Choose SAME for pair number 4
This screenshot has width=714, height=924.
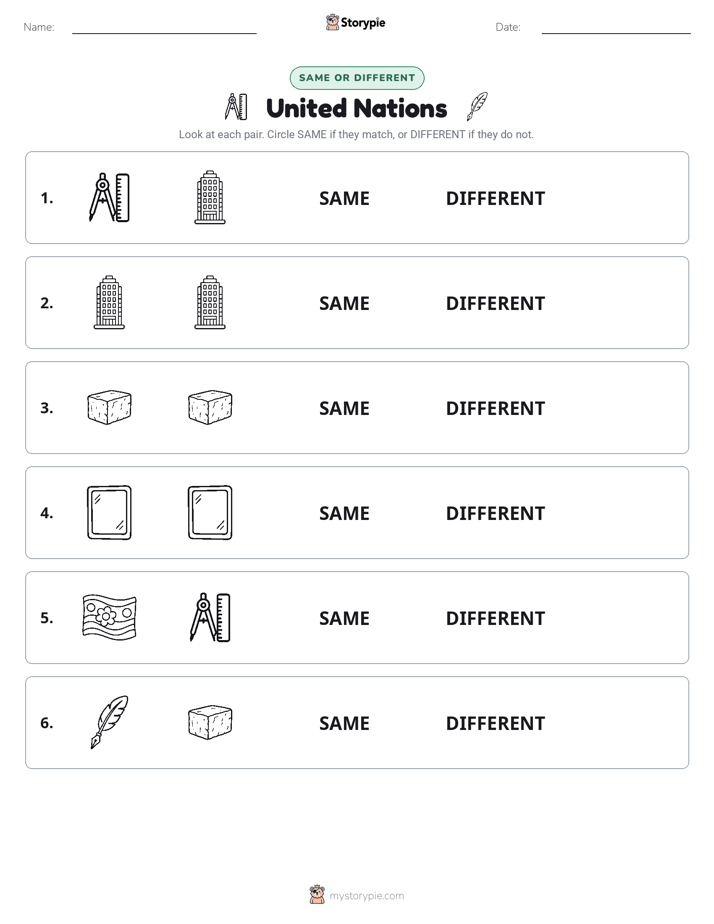click(x=344, y=513)
